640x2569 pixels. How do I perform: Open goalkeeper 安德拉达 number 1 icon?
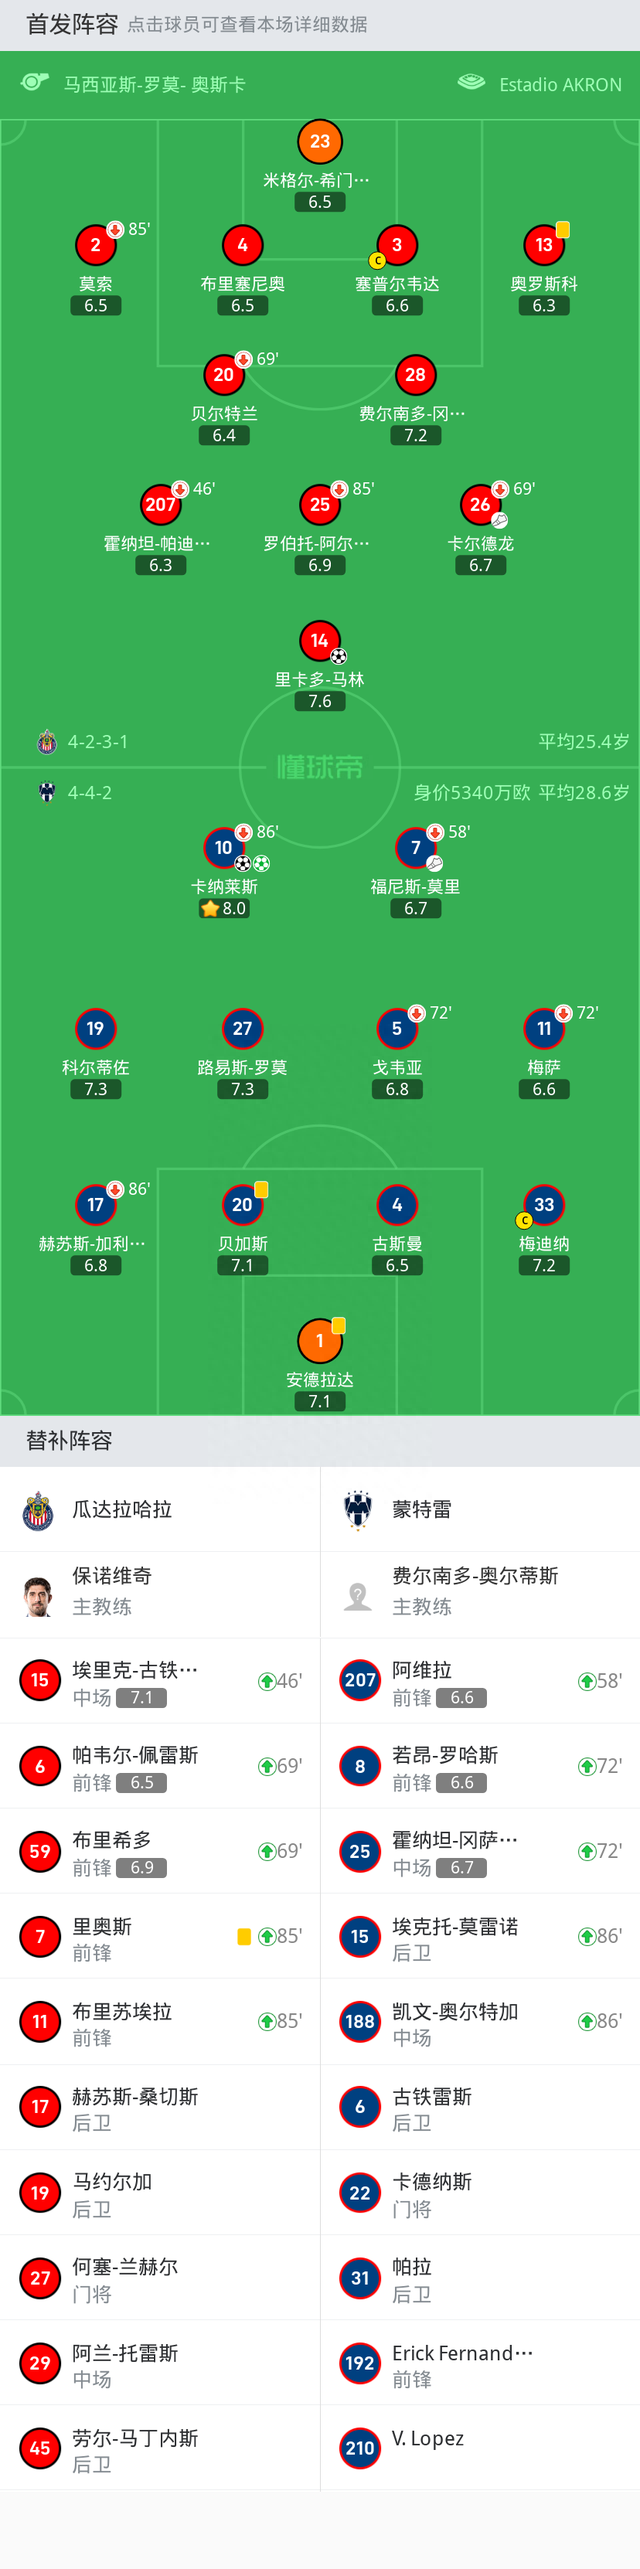(x=320, y=1341)
